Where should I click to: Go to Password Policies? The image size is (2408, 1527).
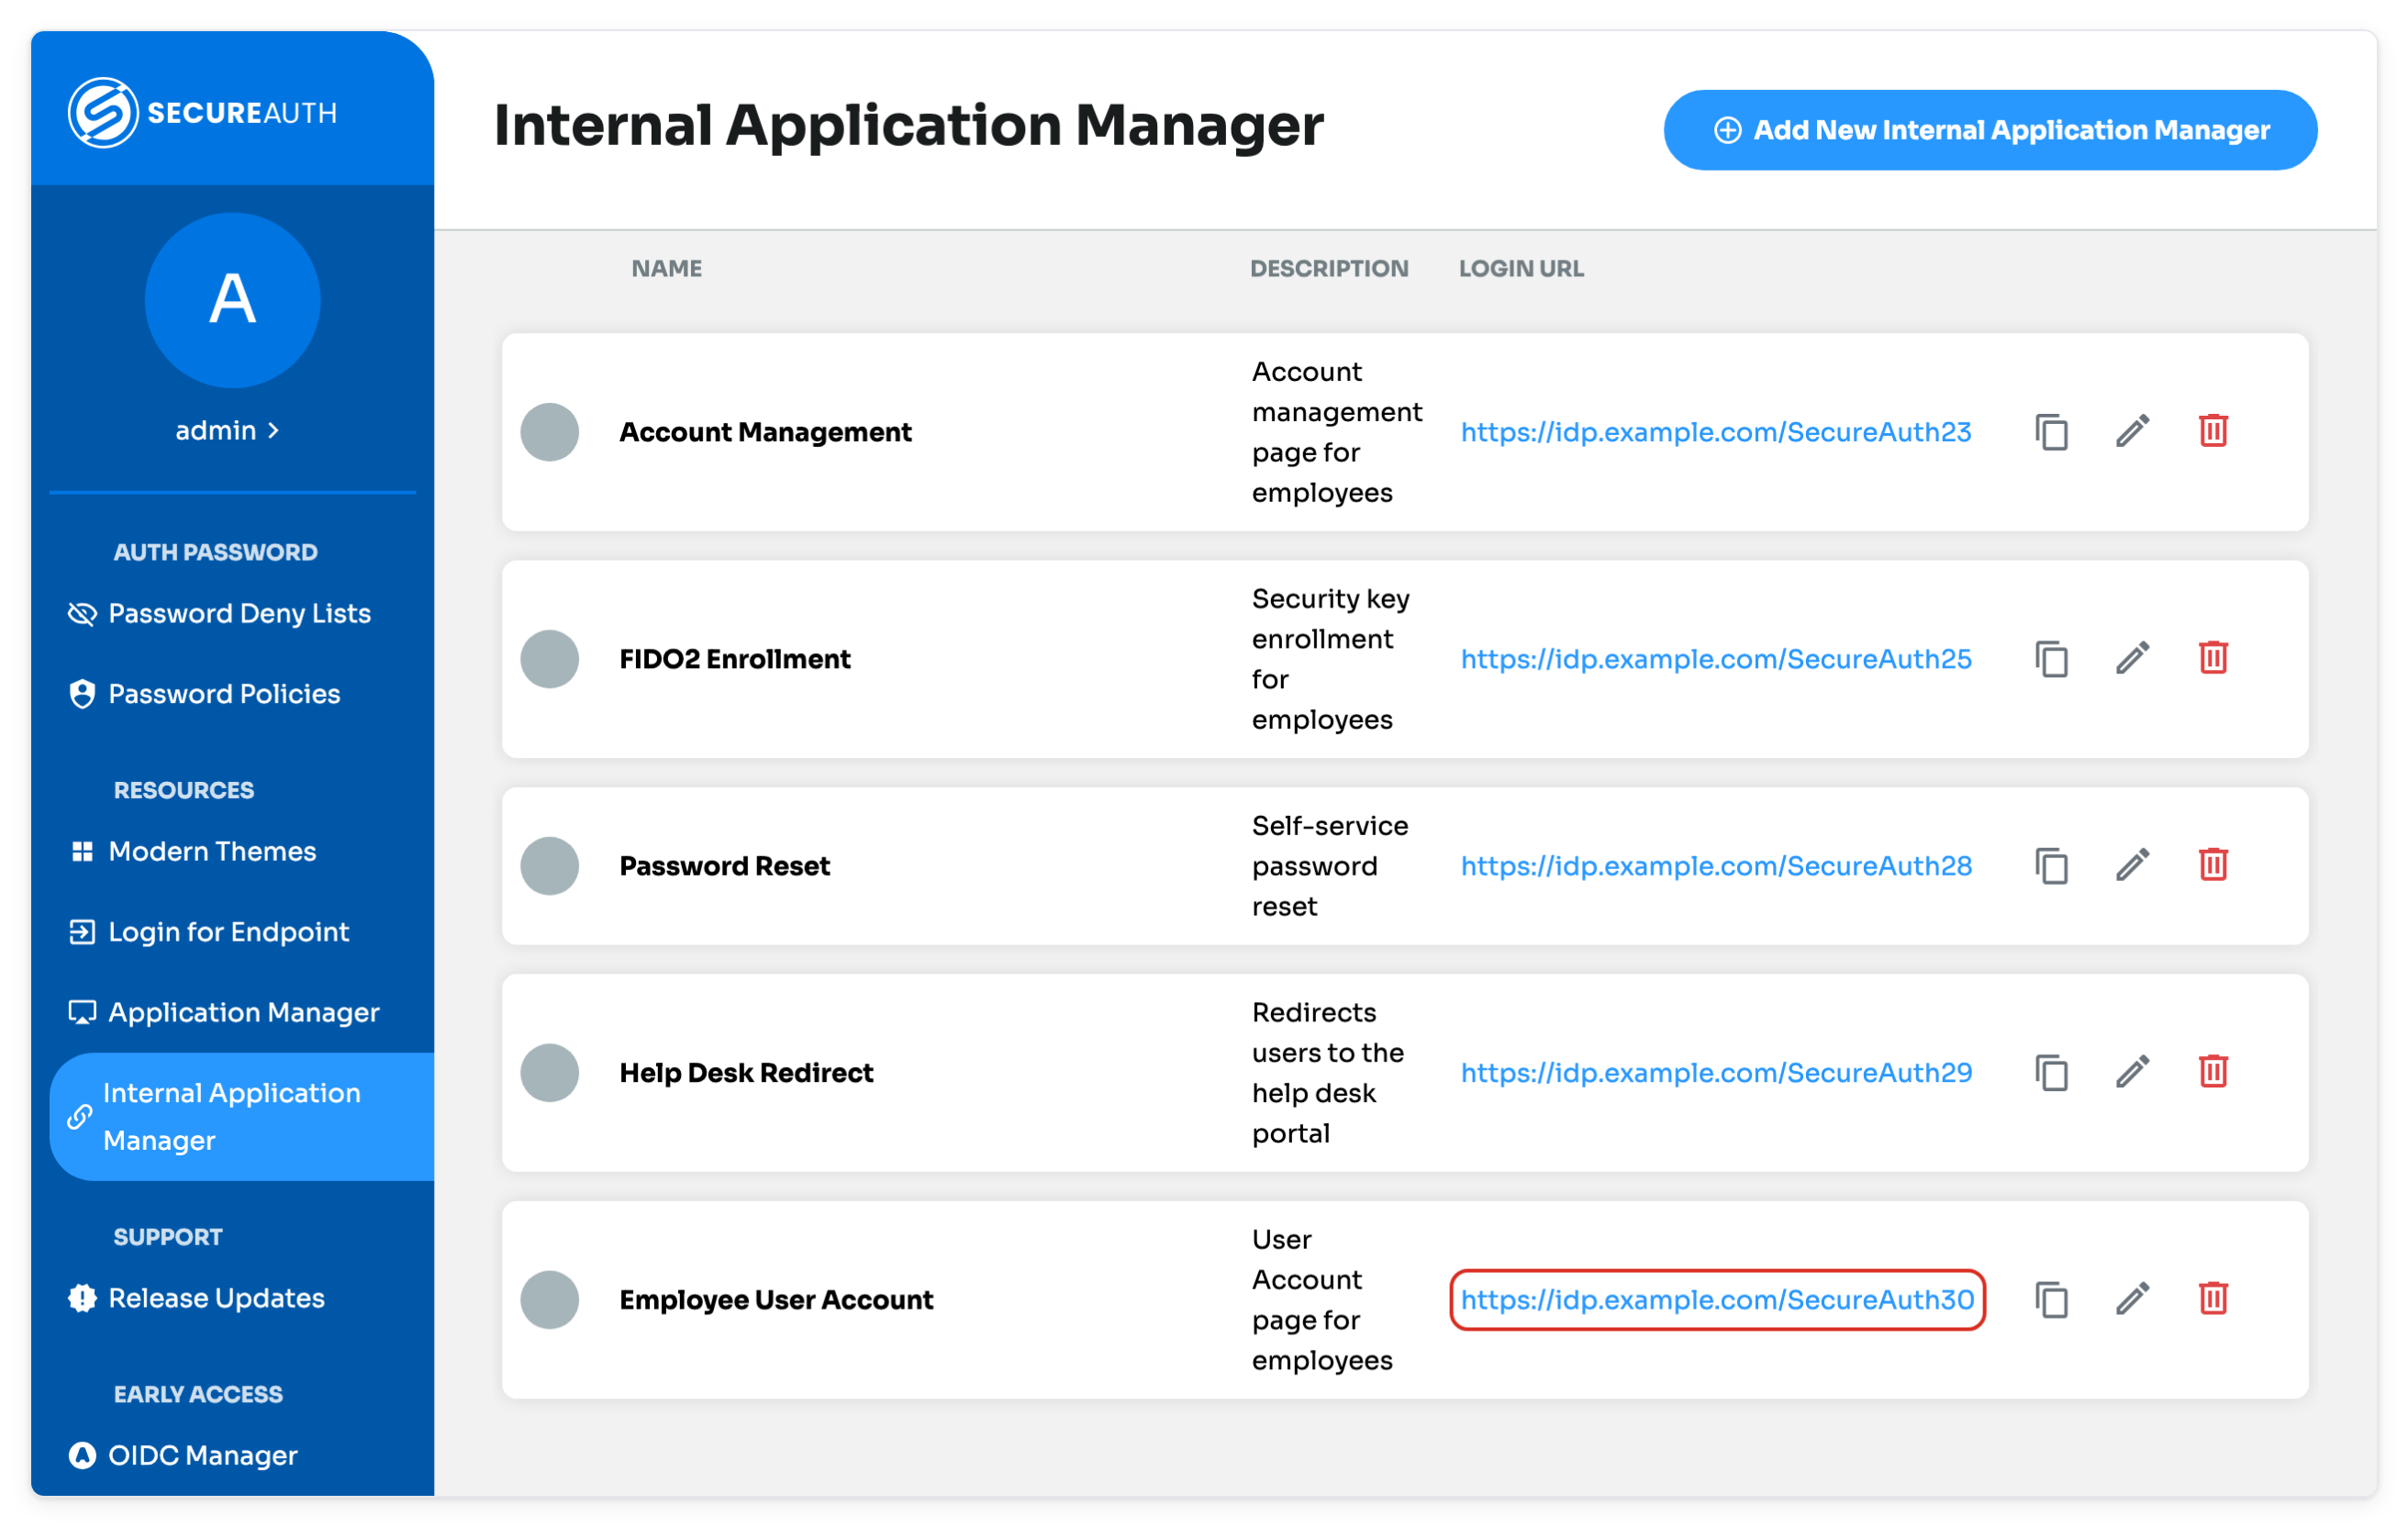(x=205, y=694)
